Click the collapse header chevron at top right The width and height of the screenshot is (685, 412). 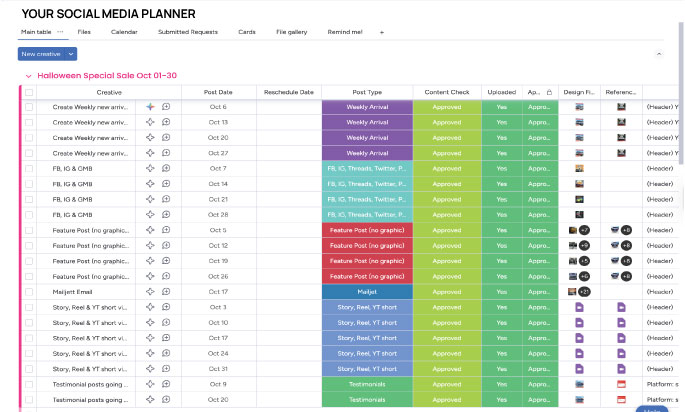click(659, 54)
